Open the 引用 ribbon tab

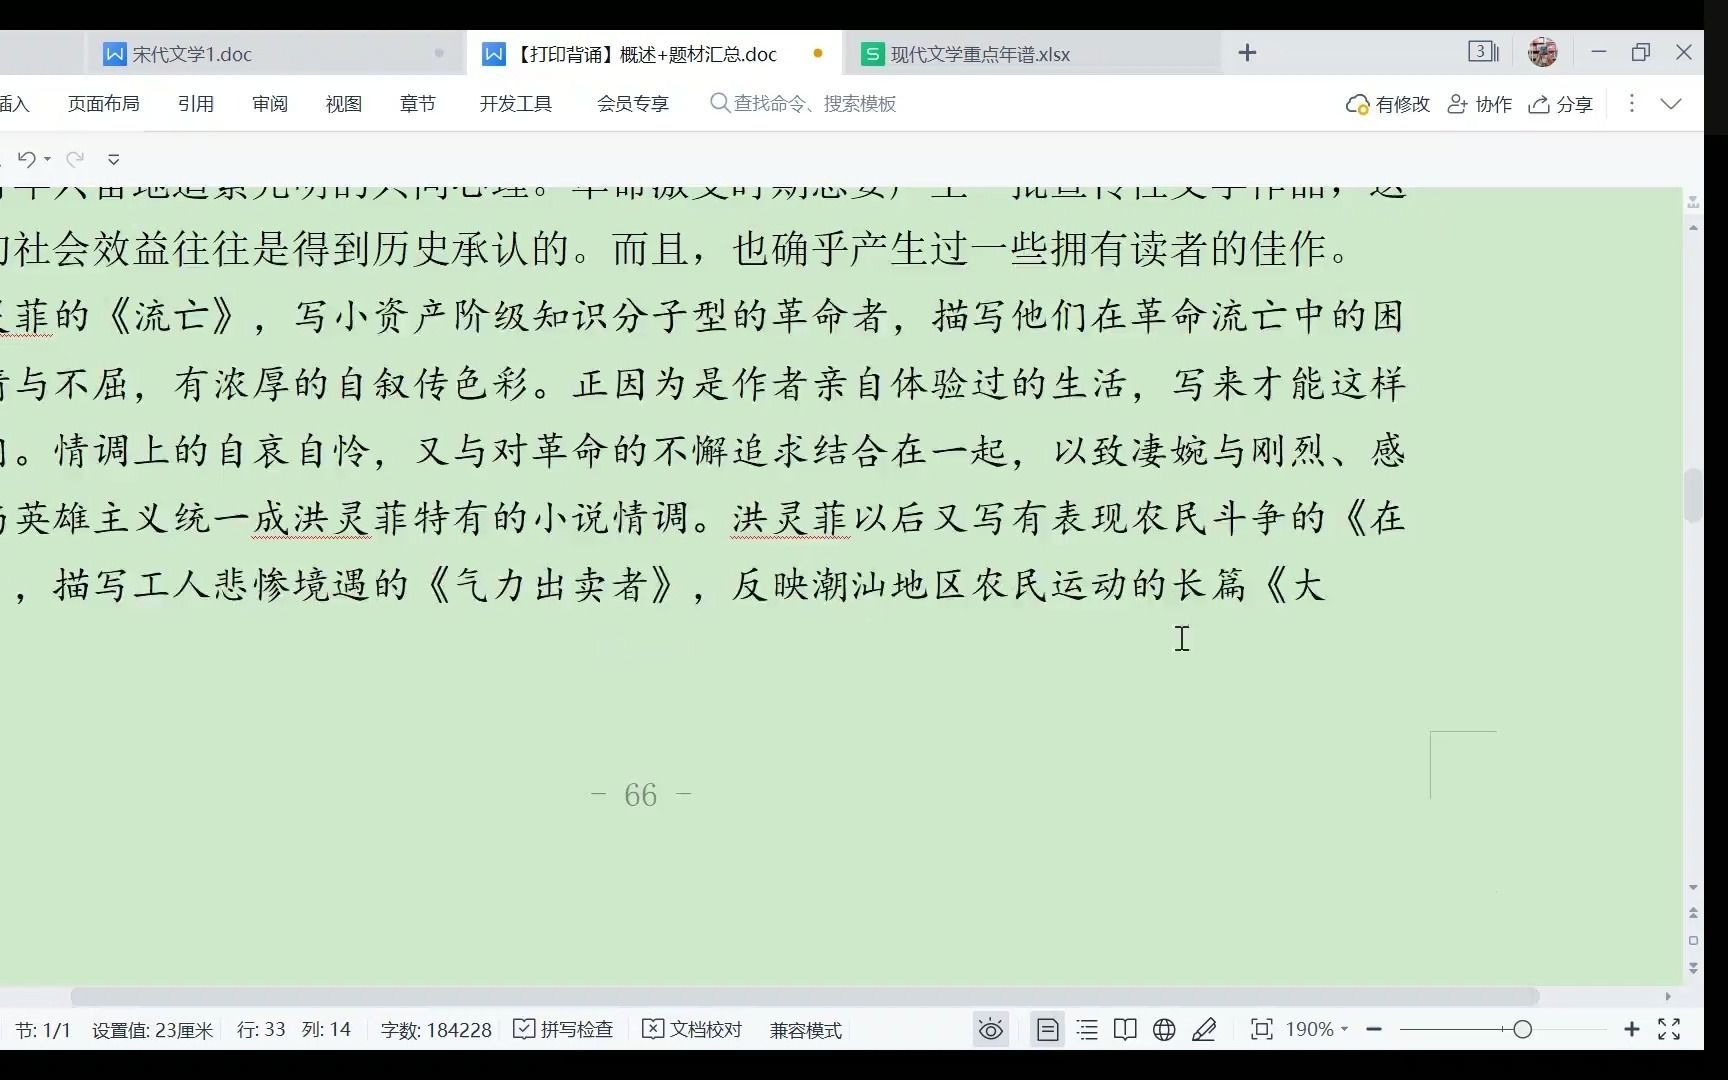click(x=196, y=104)
